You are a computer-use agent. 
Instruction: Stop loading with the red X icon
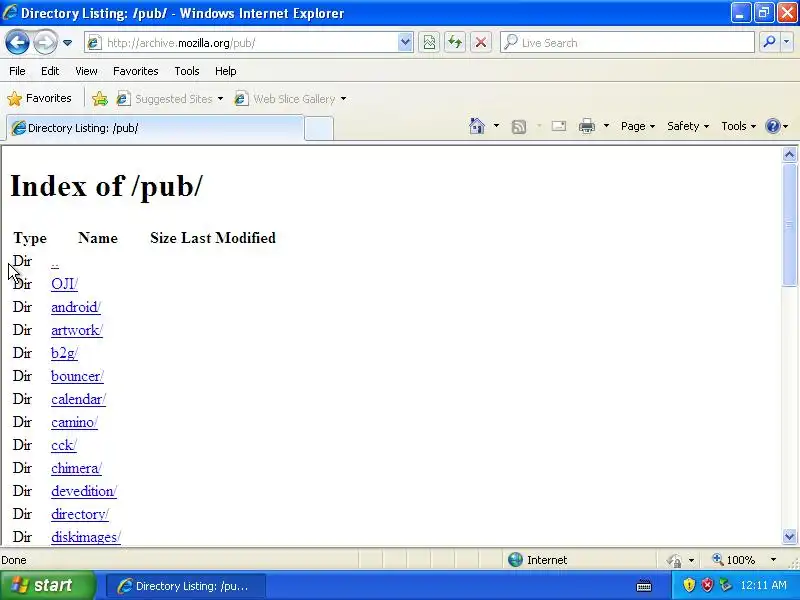(481, 43)
